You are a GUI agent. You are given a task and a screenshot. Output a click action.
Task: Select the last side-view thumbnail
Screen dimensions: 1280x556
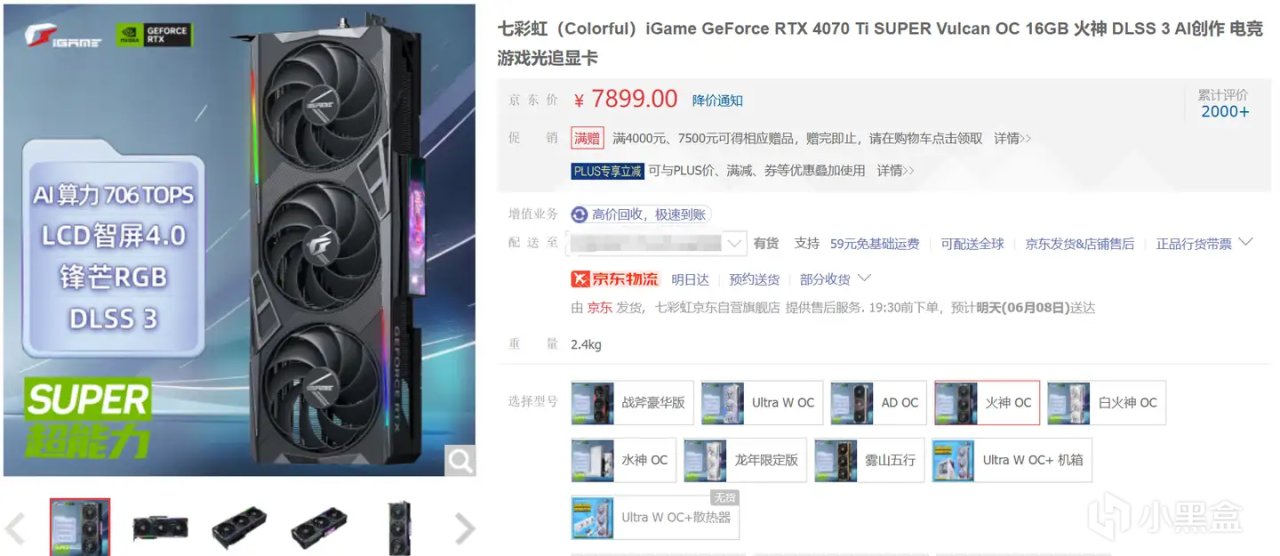point(399,527)
